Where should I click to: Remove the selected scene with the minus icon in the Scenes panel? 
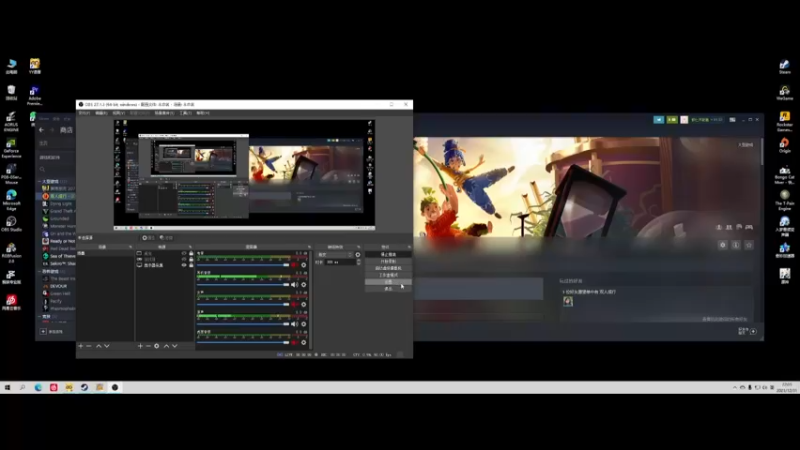coord(89,346)
